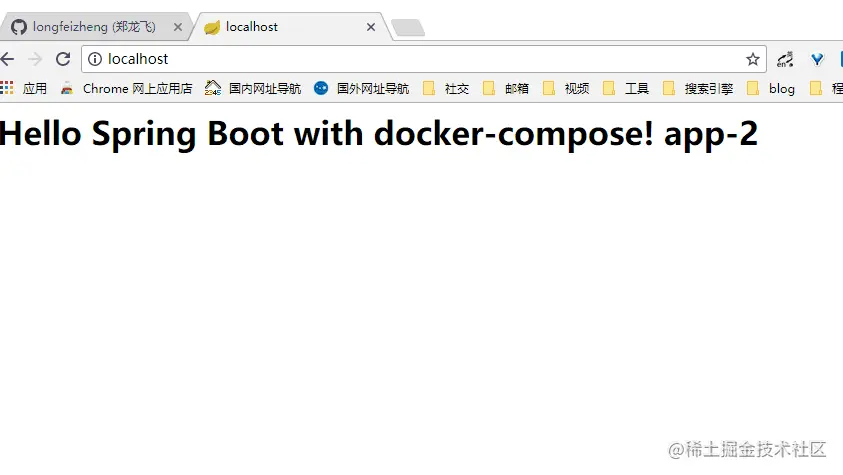Click the Spring leaf favicon on localhost tab
This screenshot has width=843, height=475.
pyautogui.click(x=212, y=27)
